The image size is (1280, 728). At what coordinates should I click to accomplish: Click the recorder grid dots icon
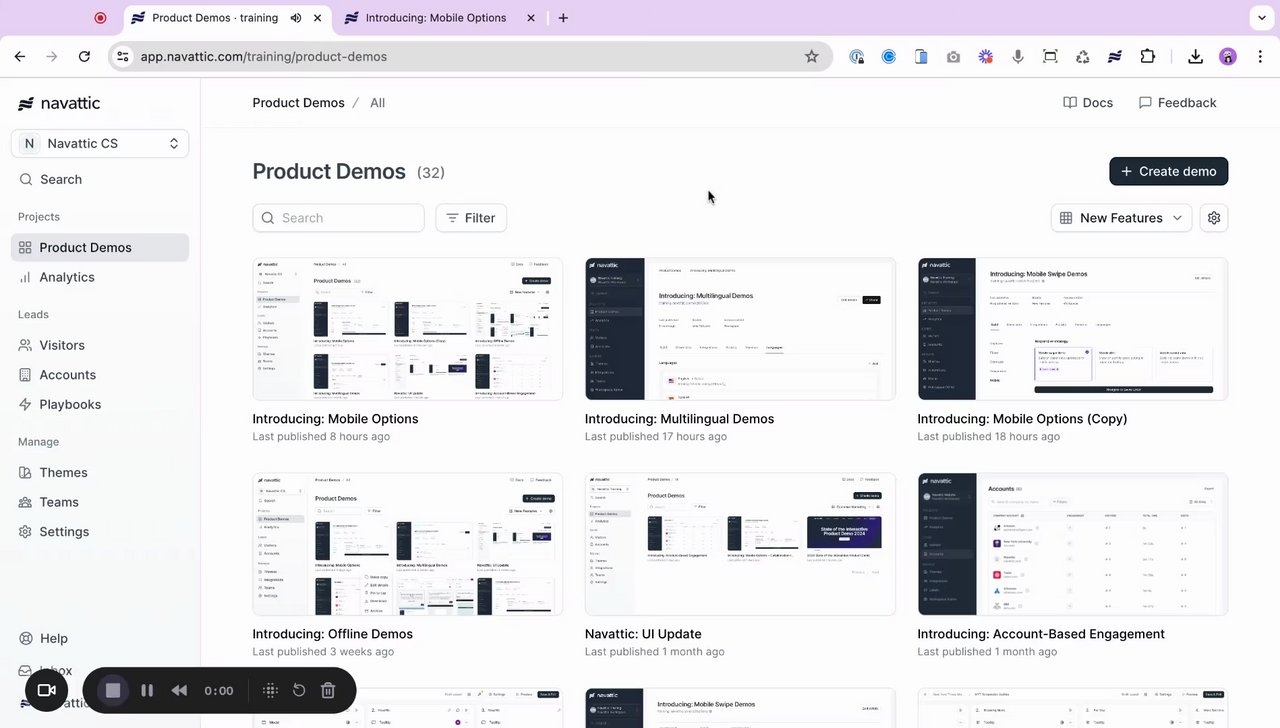point(270,690)
